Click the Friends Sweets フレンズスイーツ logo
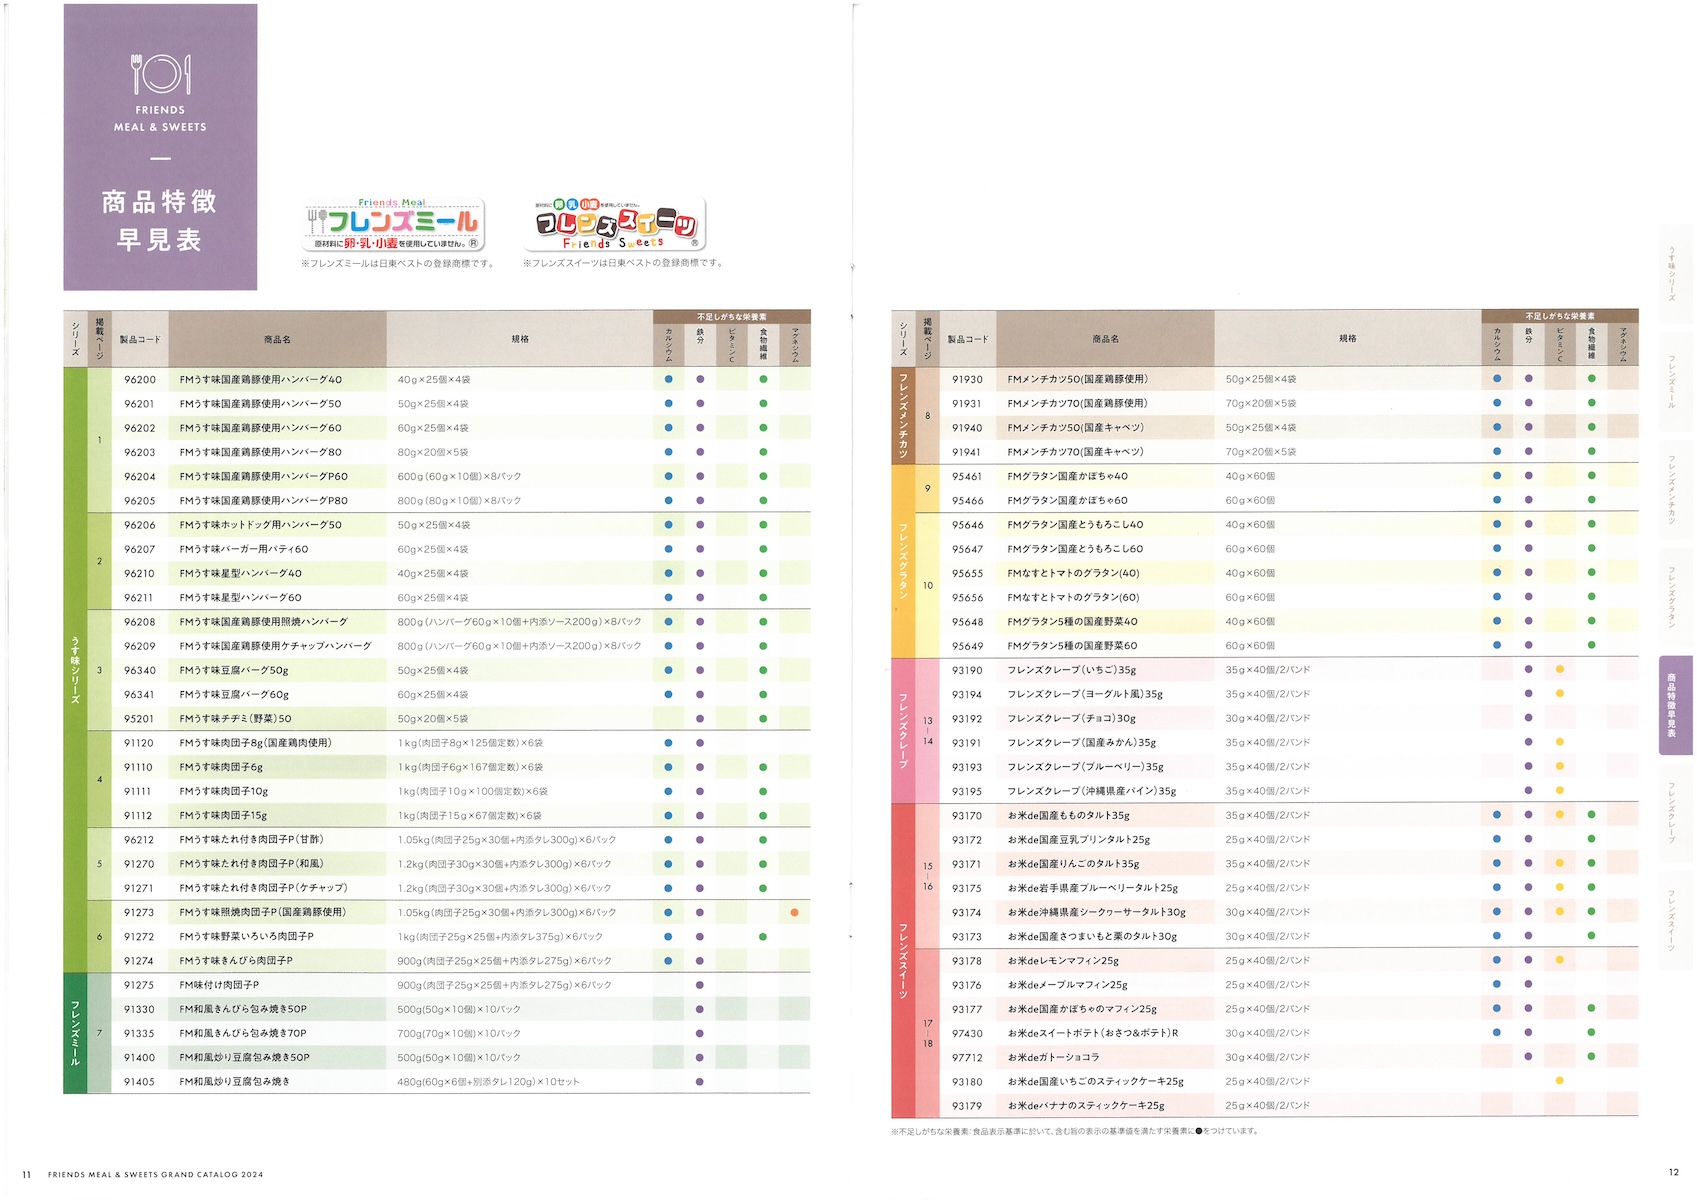The height and width of the screenshot is (1200, 1697). click(617, 224)
